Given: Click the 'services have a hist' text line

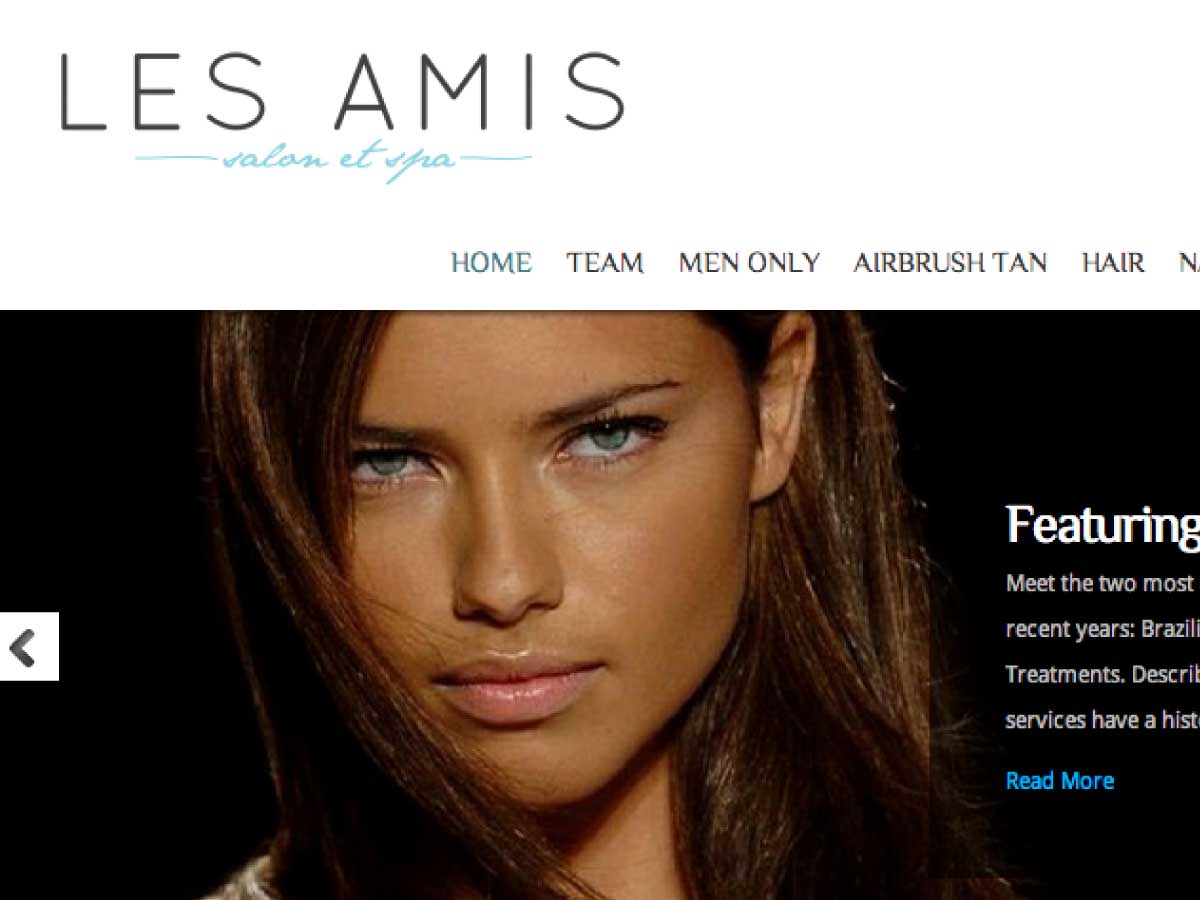Looking at the screenshot, I should coord(1102,720).
